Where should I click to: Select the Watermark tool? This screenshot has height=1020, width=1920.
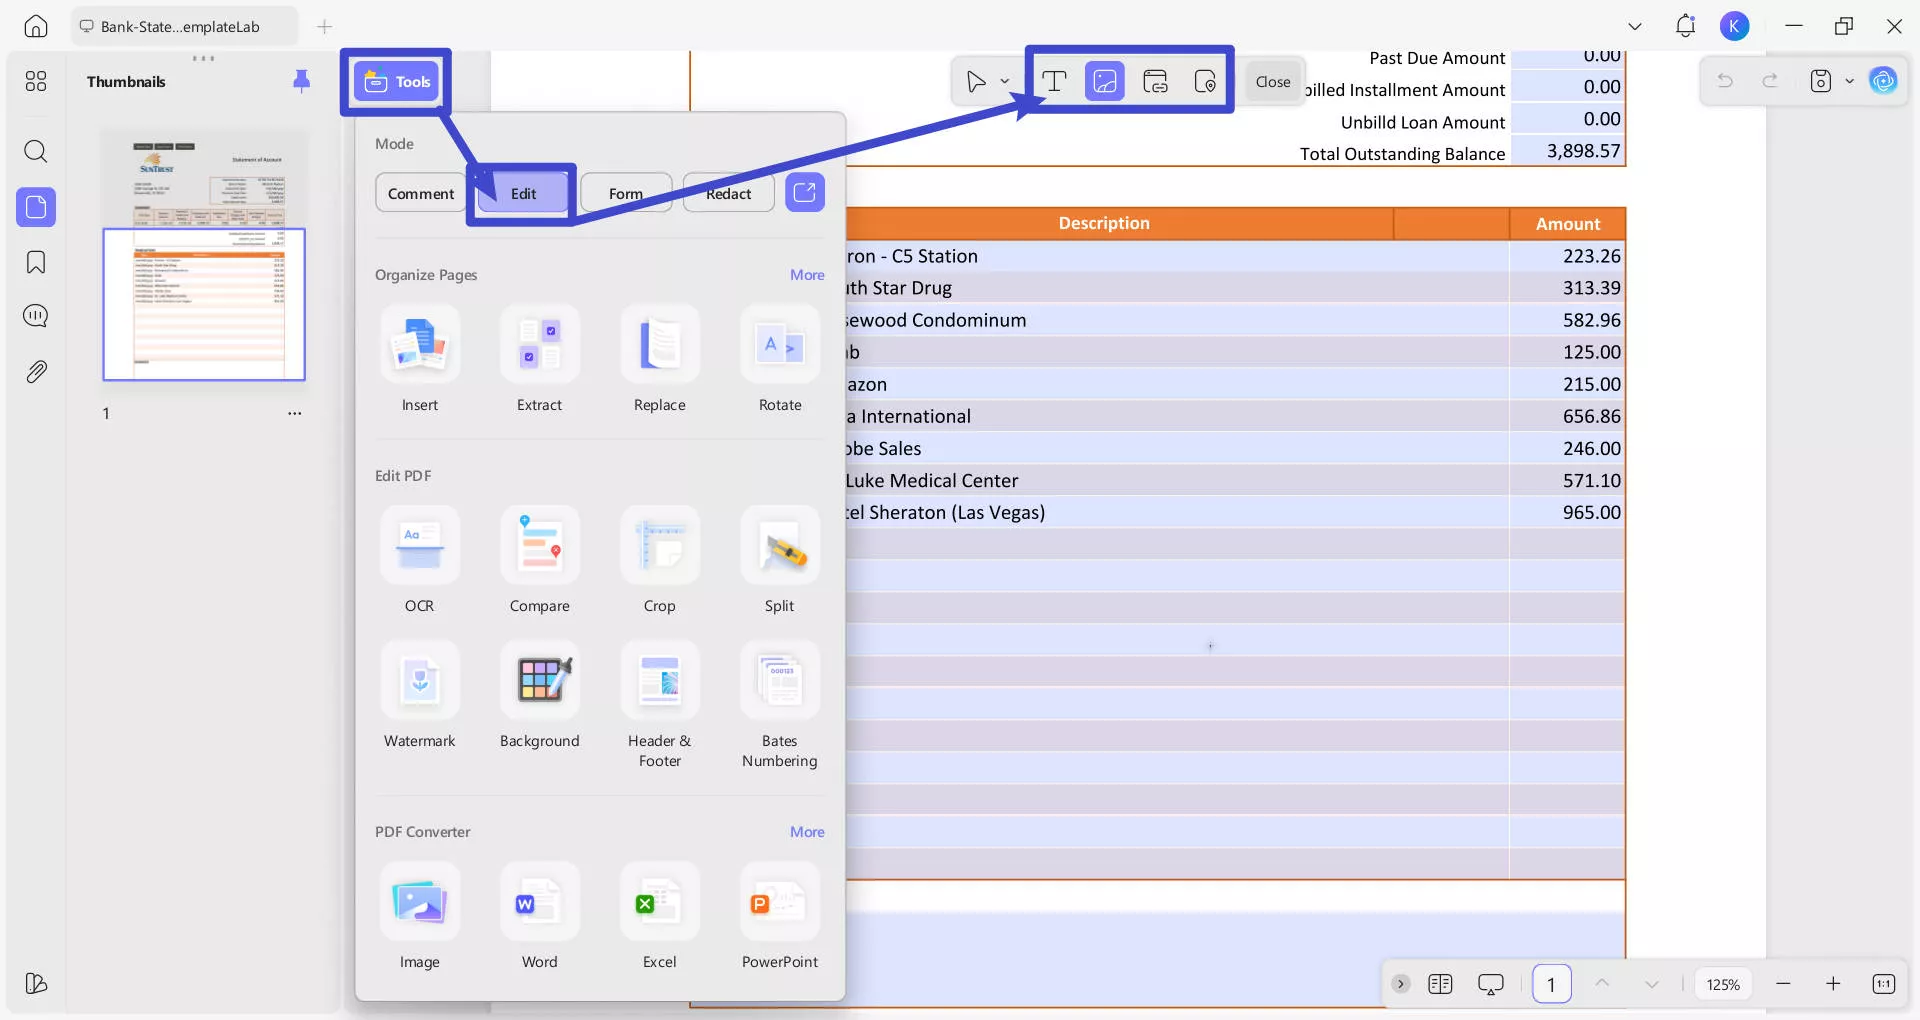coord(420,681)
